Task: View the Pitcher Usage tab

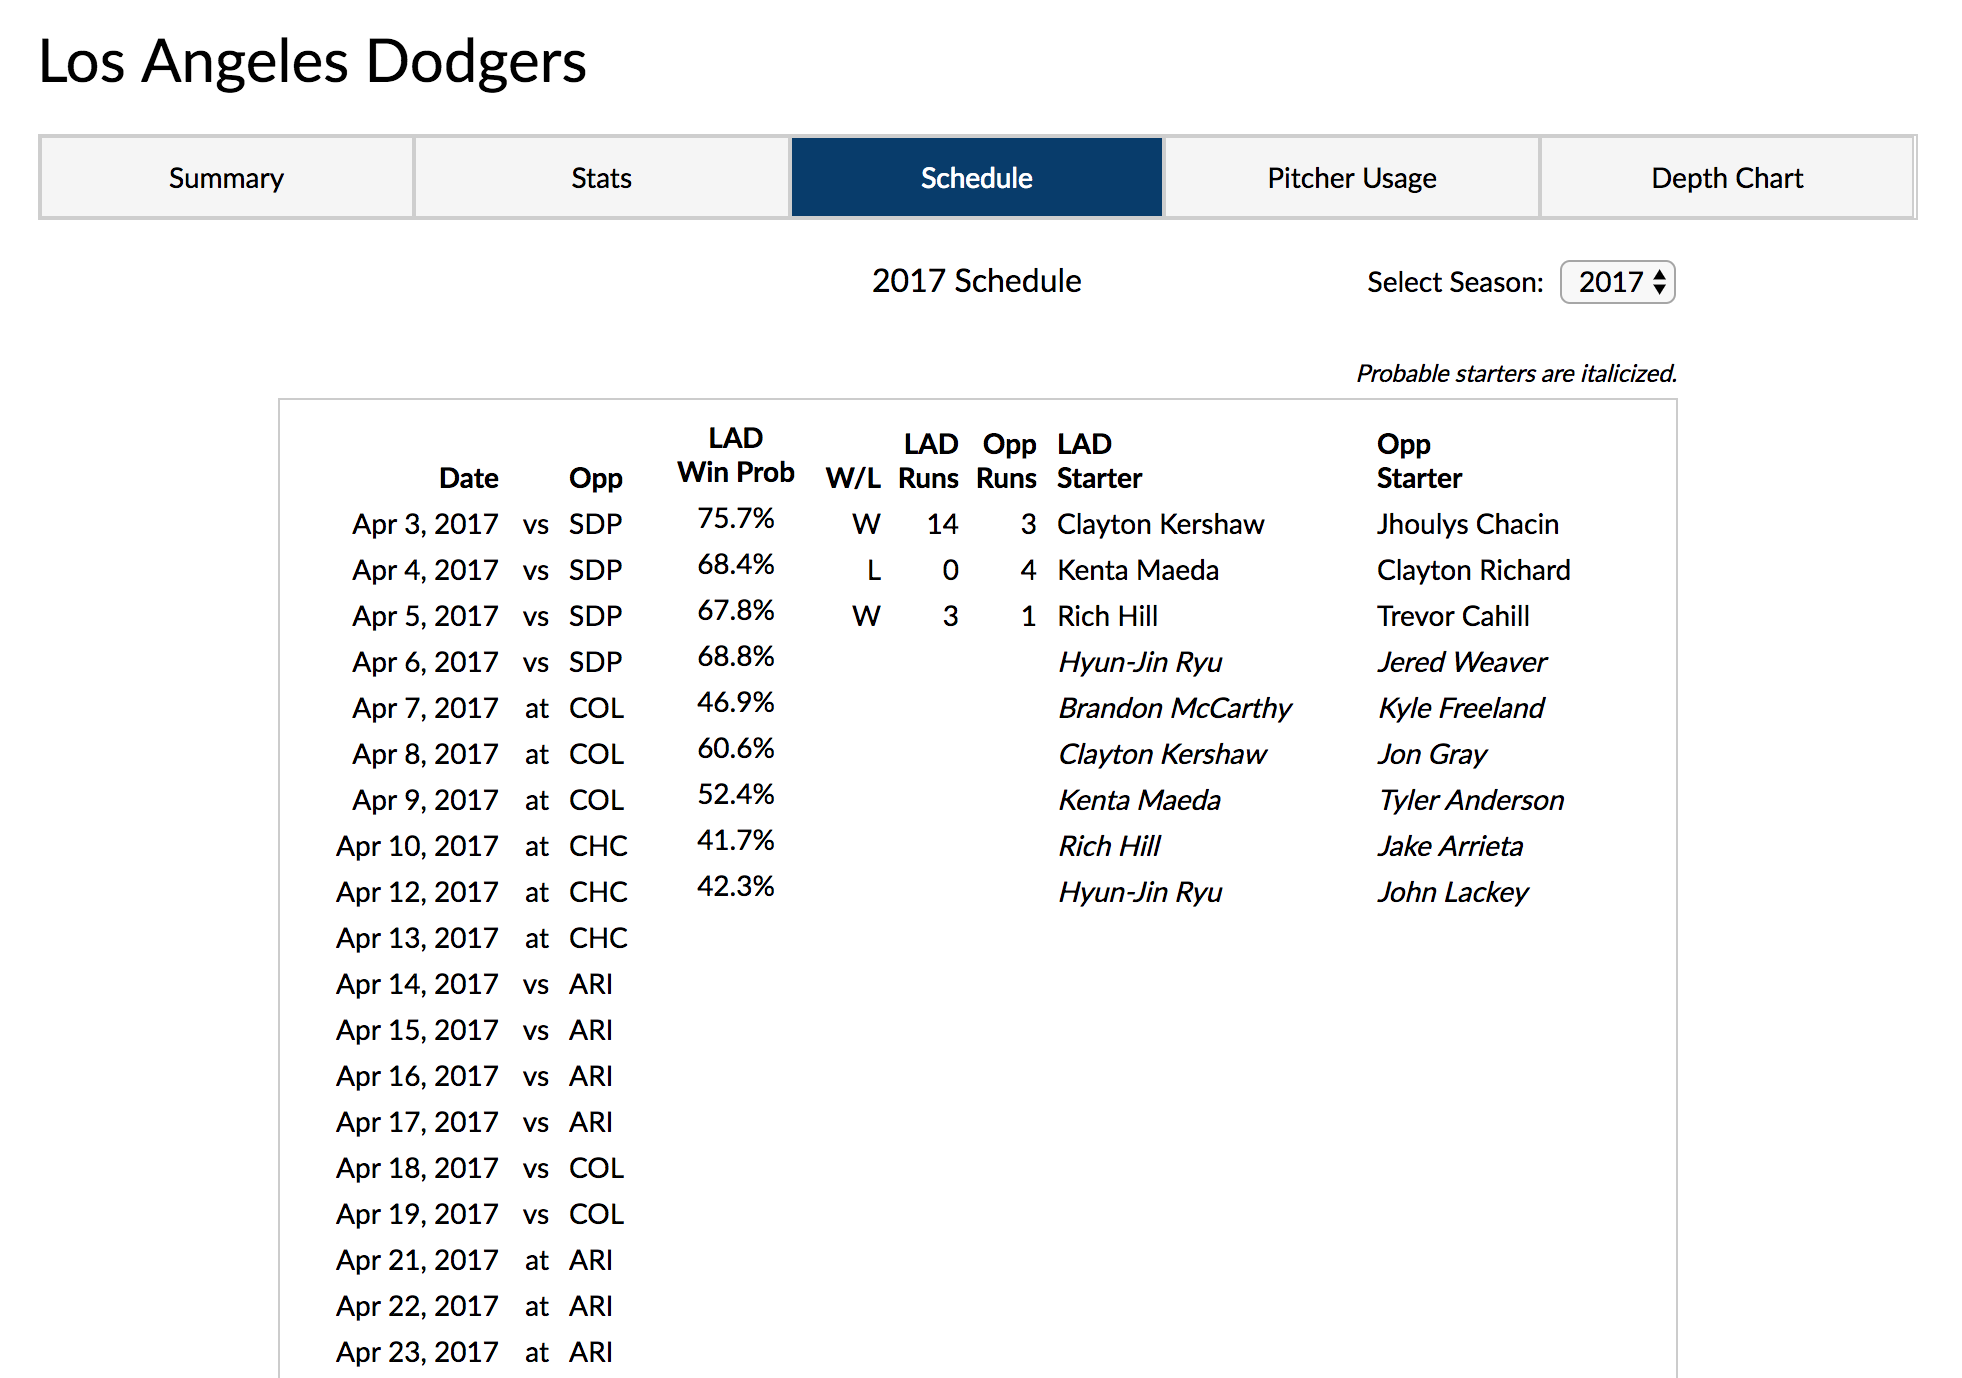Action: click(x=1351, y=177)
